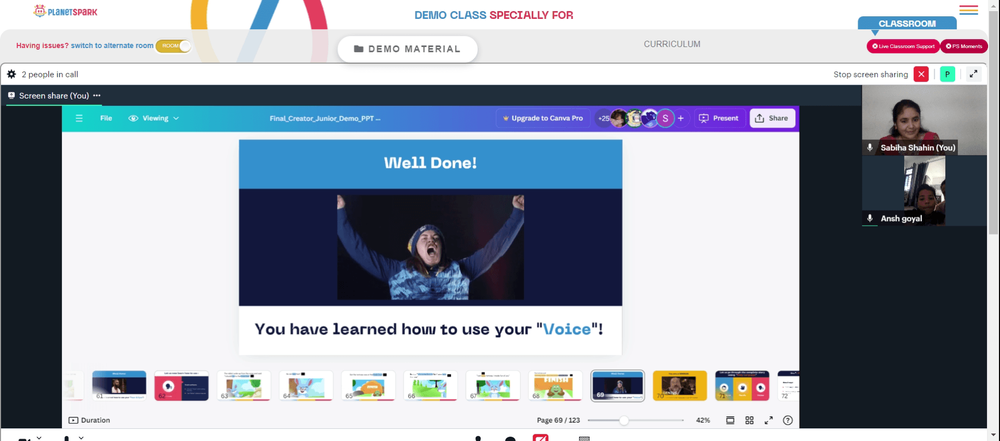Click the dark blue collaborator avatar before S
This screenshot has height=441, width=1000.
click(650, 118)
